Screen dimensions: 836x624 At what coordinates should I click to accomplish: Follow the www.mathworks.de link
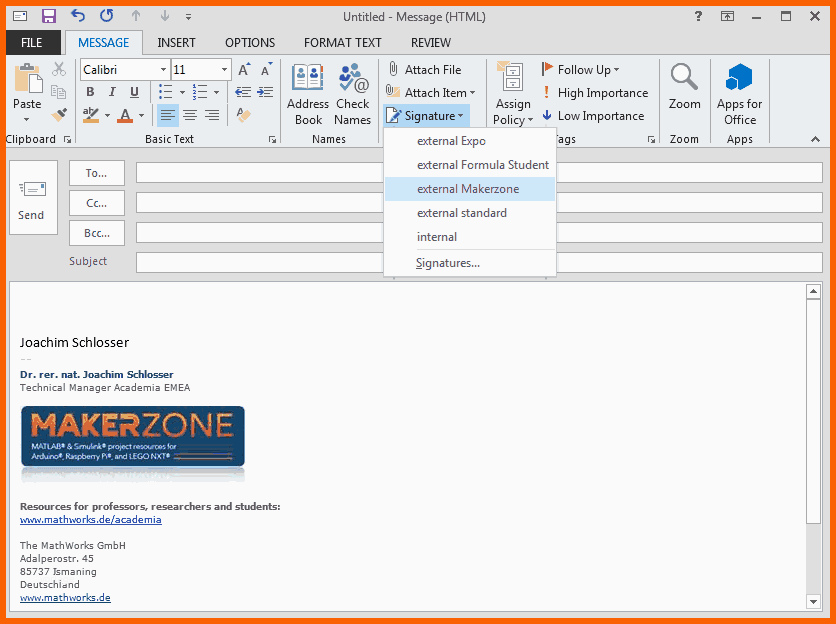click(65, 597)
